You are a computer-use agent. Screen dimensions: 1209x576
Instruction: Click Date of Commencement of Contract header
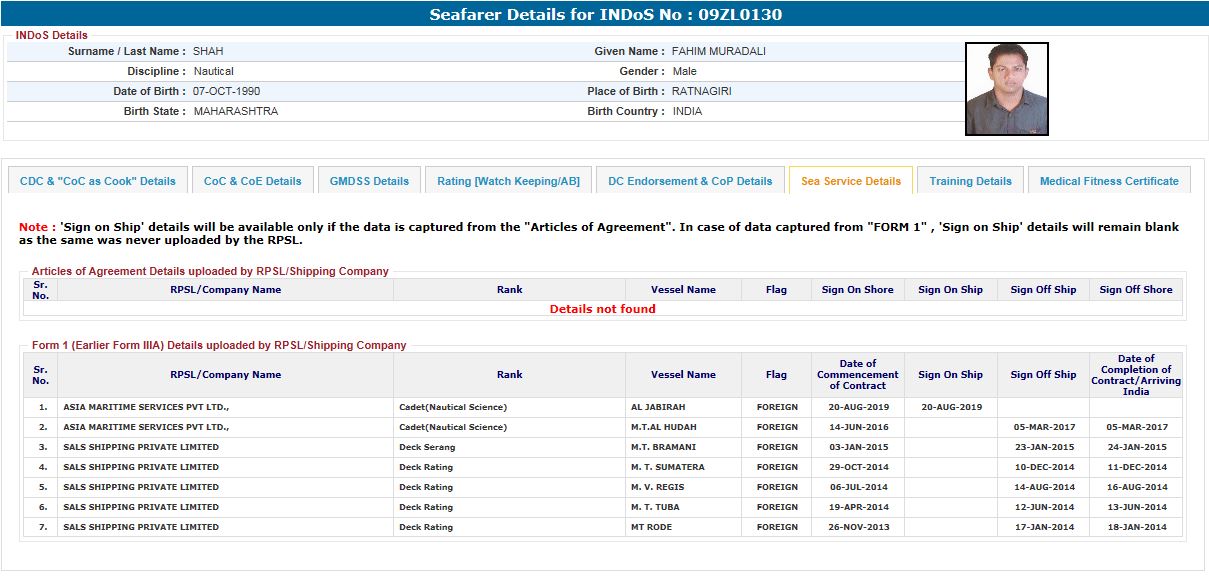coord(857,375)
